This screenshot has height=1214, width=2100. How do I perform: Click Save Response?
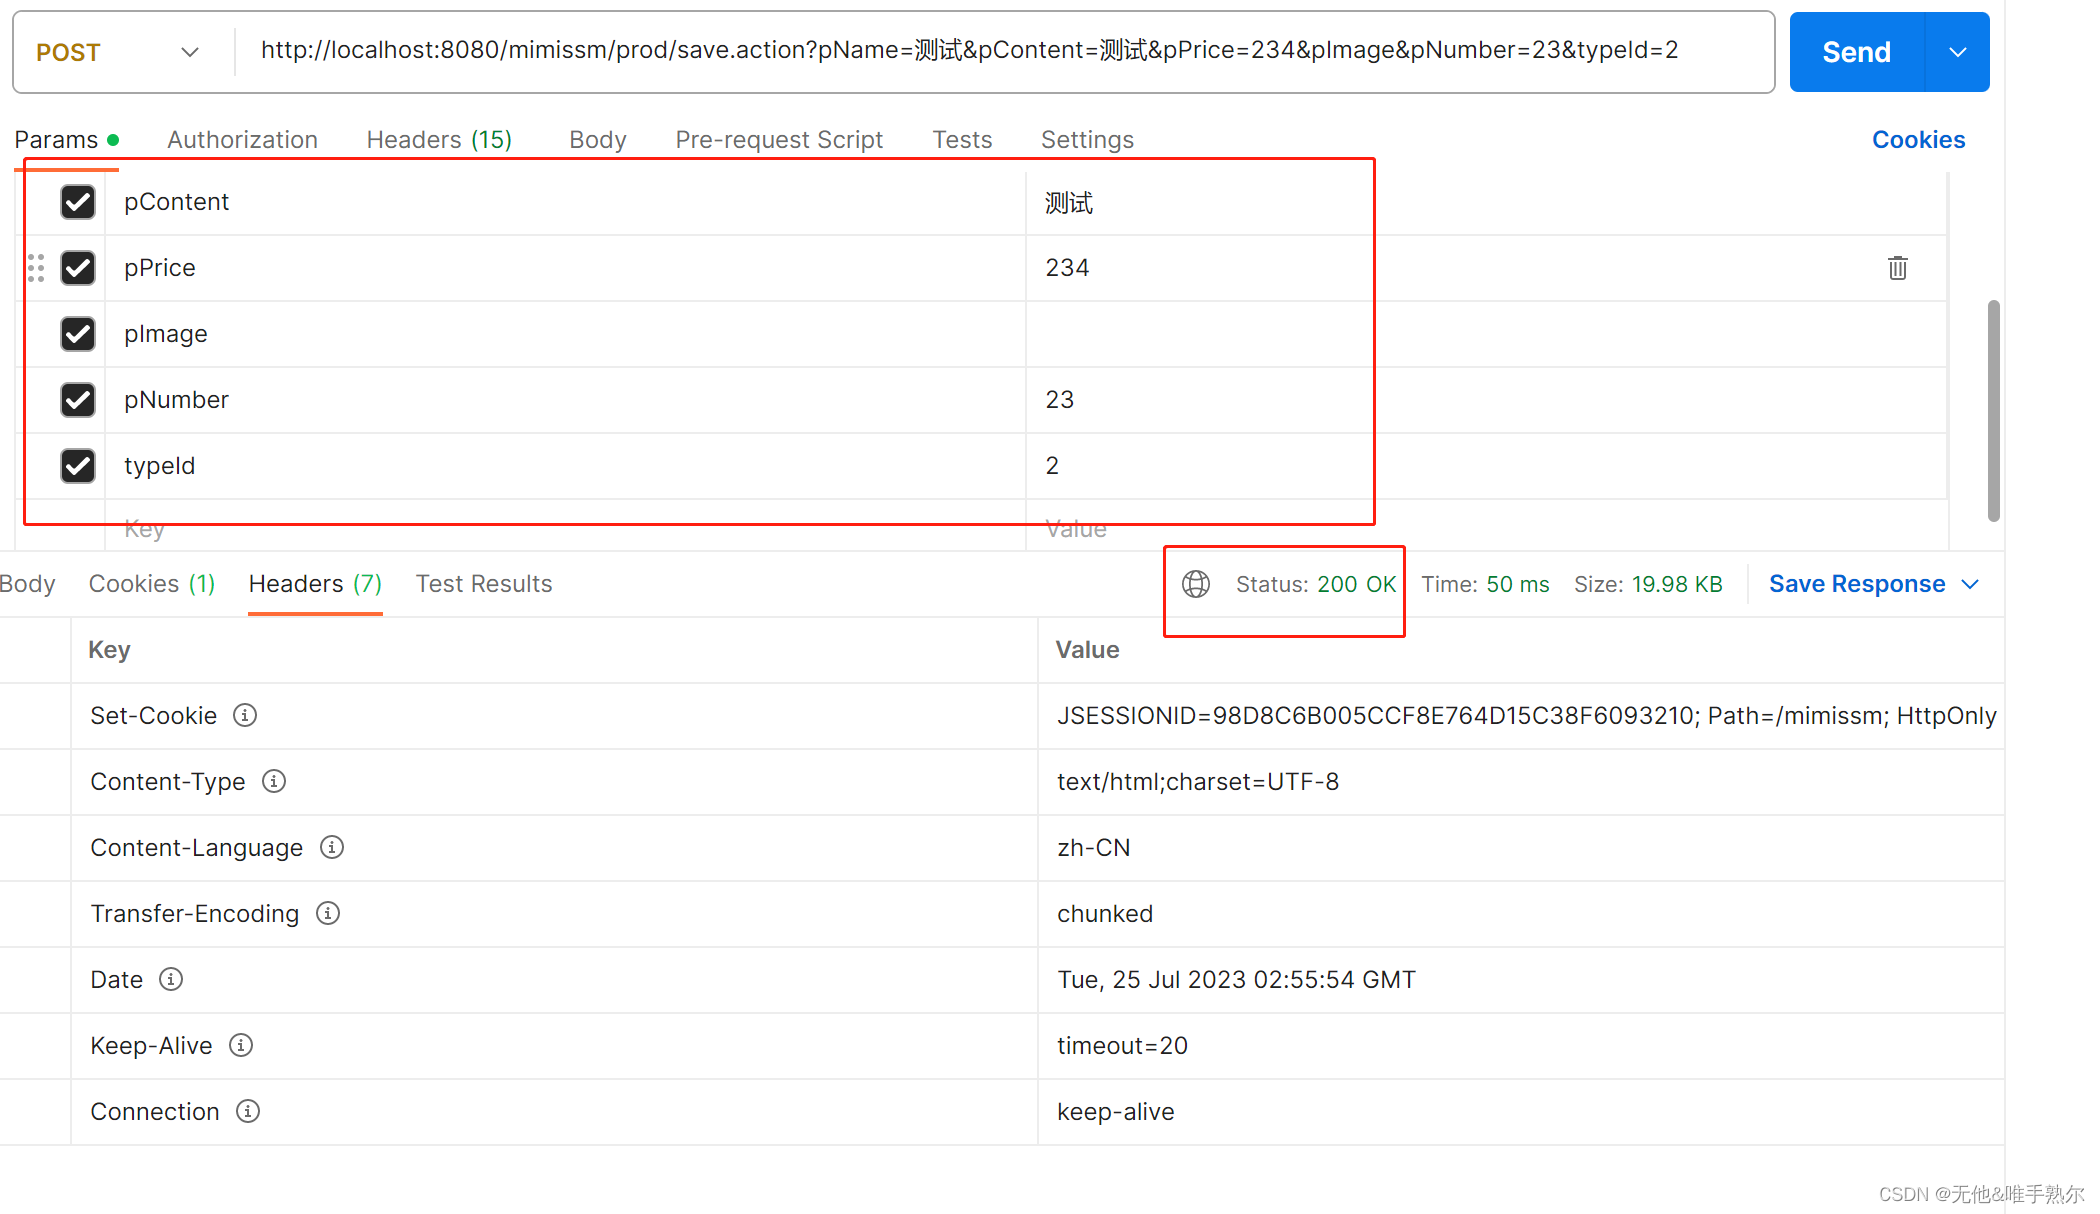(x=1857, y=584)
